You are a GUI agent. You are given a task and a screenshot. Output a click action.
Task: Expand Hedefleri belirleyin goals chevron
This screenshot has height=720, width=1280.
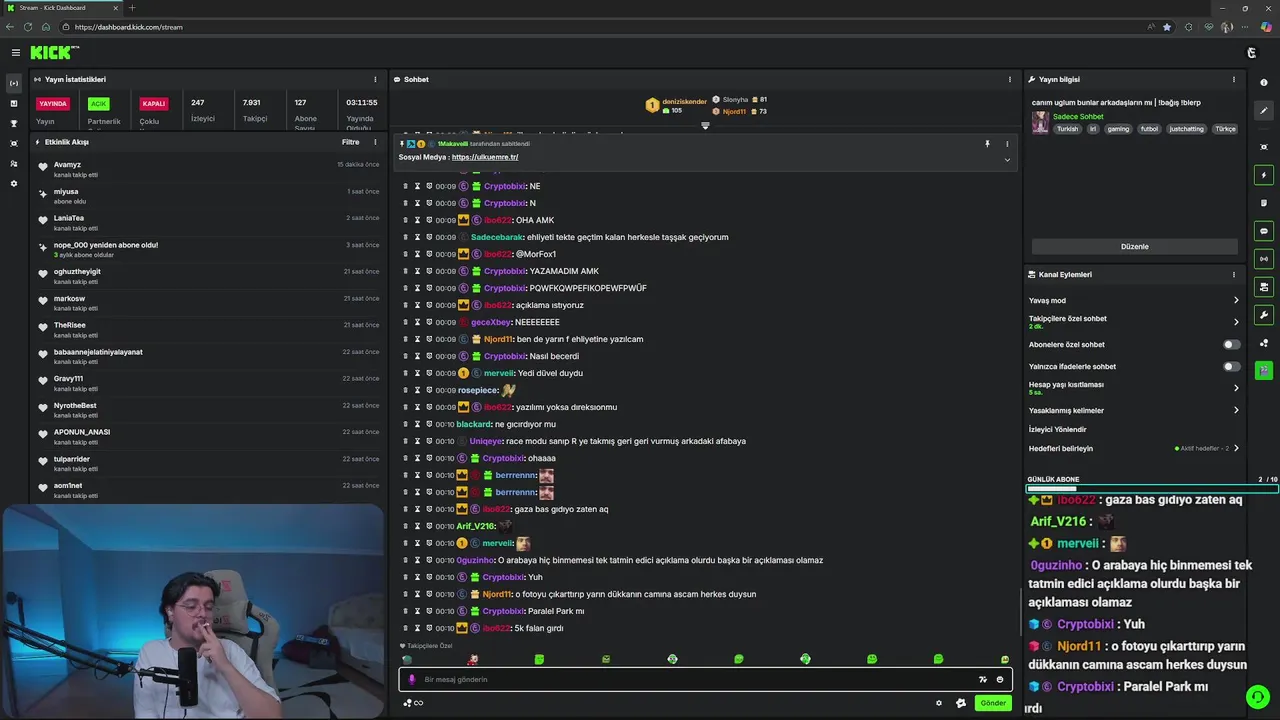[1236, 448]
